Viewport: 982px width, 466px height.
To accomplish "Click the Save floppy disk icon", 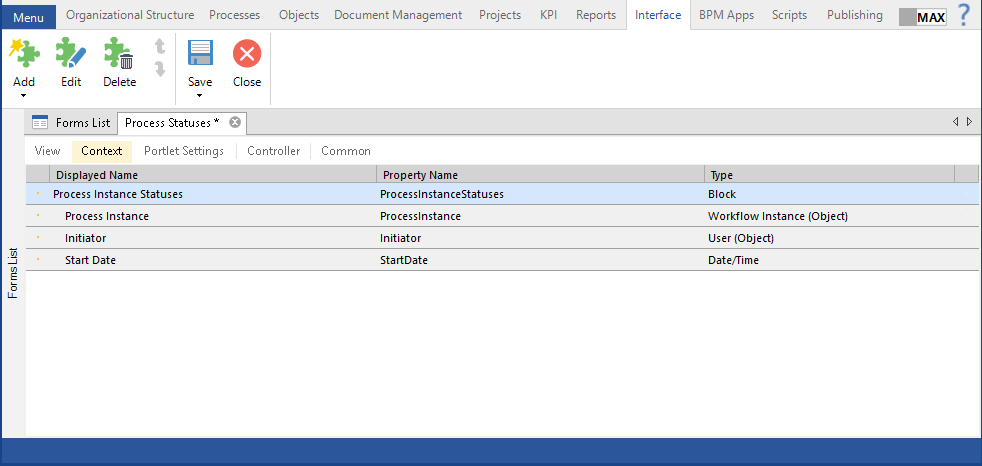I will point(200,54).
